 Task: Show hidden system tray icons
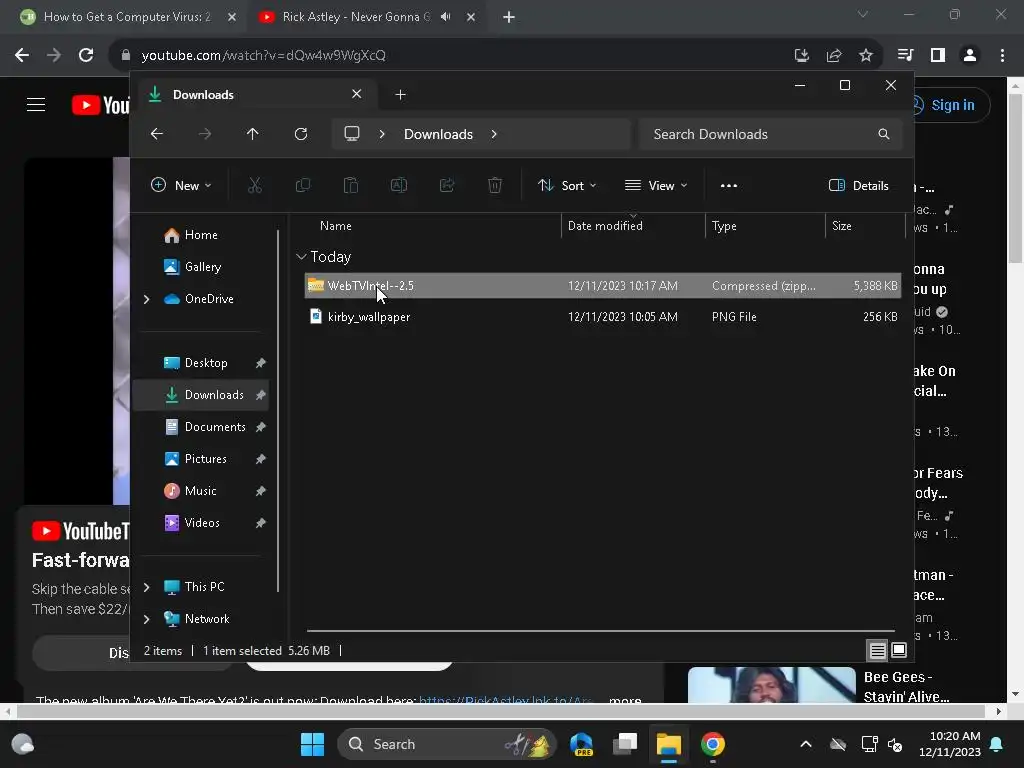(x=806, y=744)
